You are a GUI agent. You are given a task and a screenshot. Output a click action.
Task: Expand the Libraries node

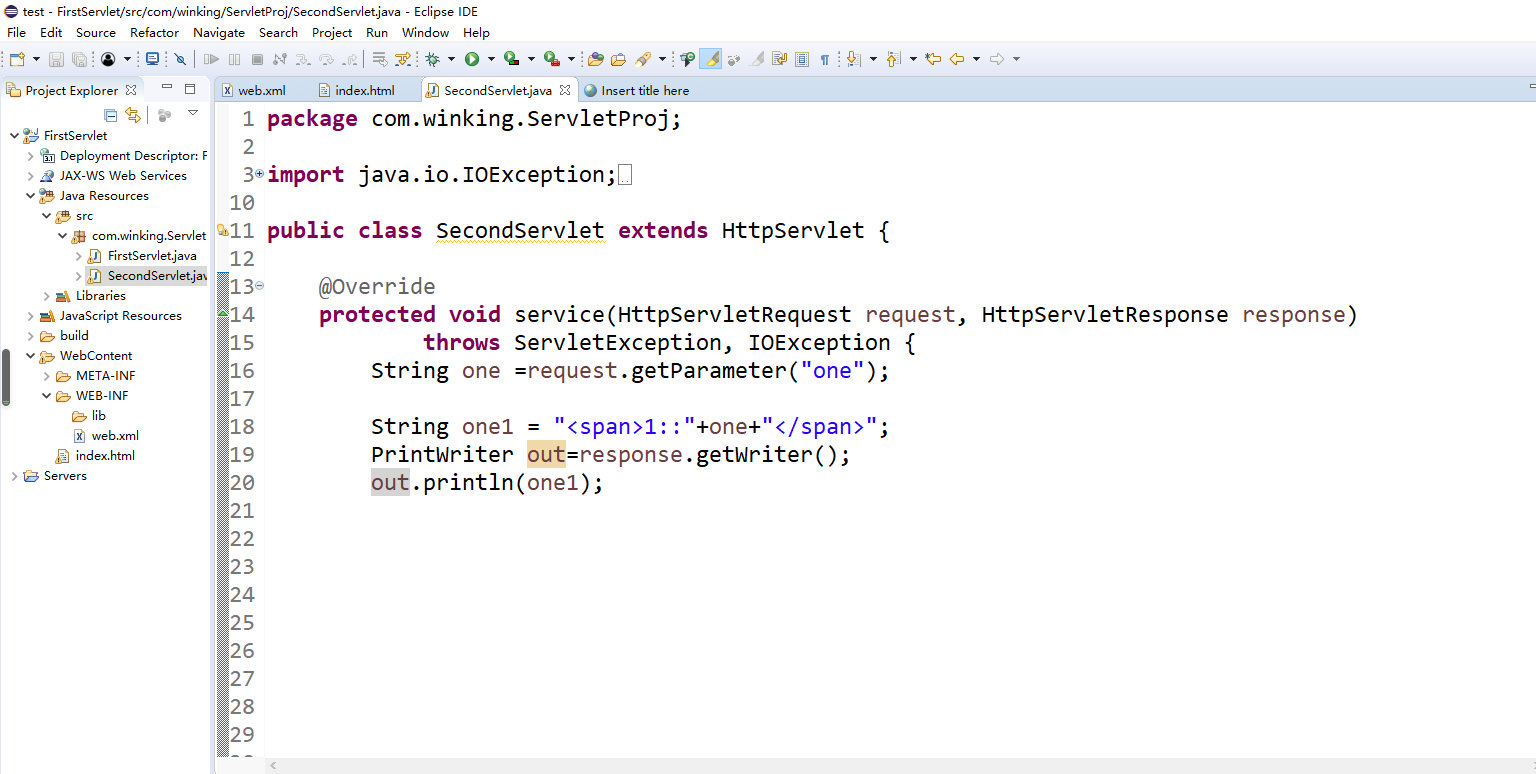tap(46, 296)
